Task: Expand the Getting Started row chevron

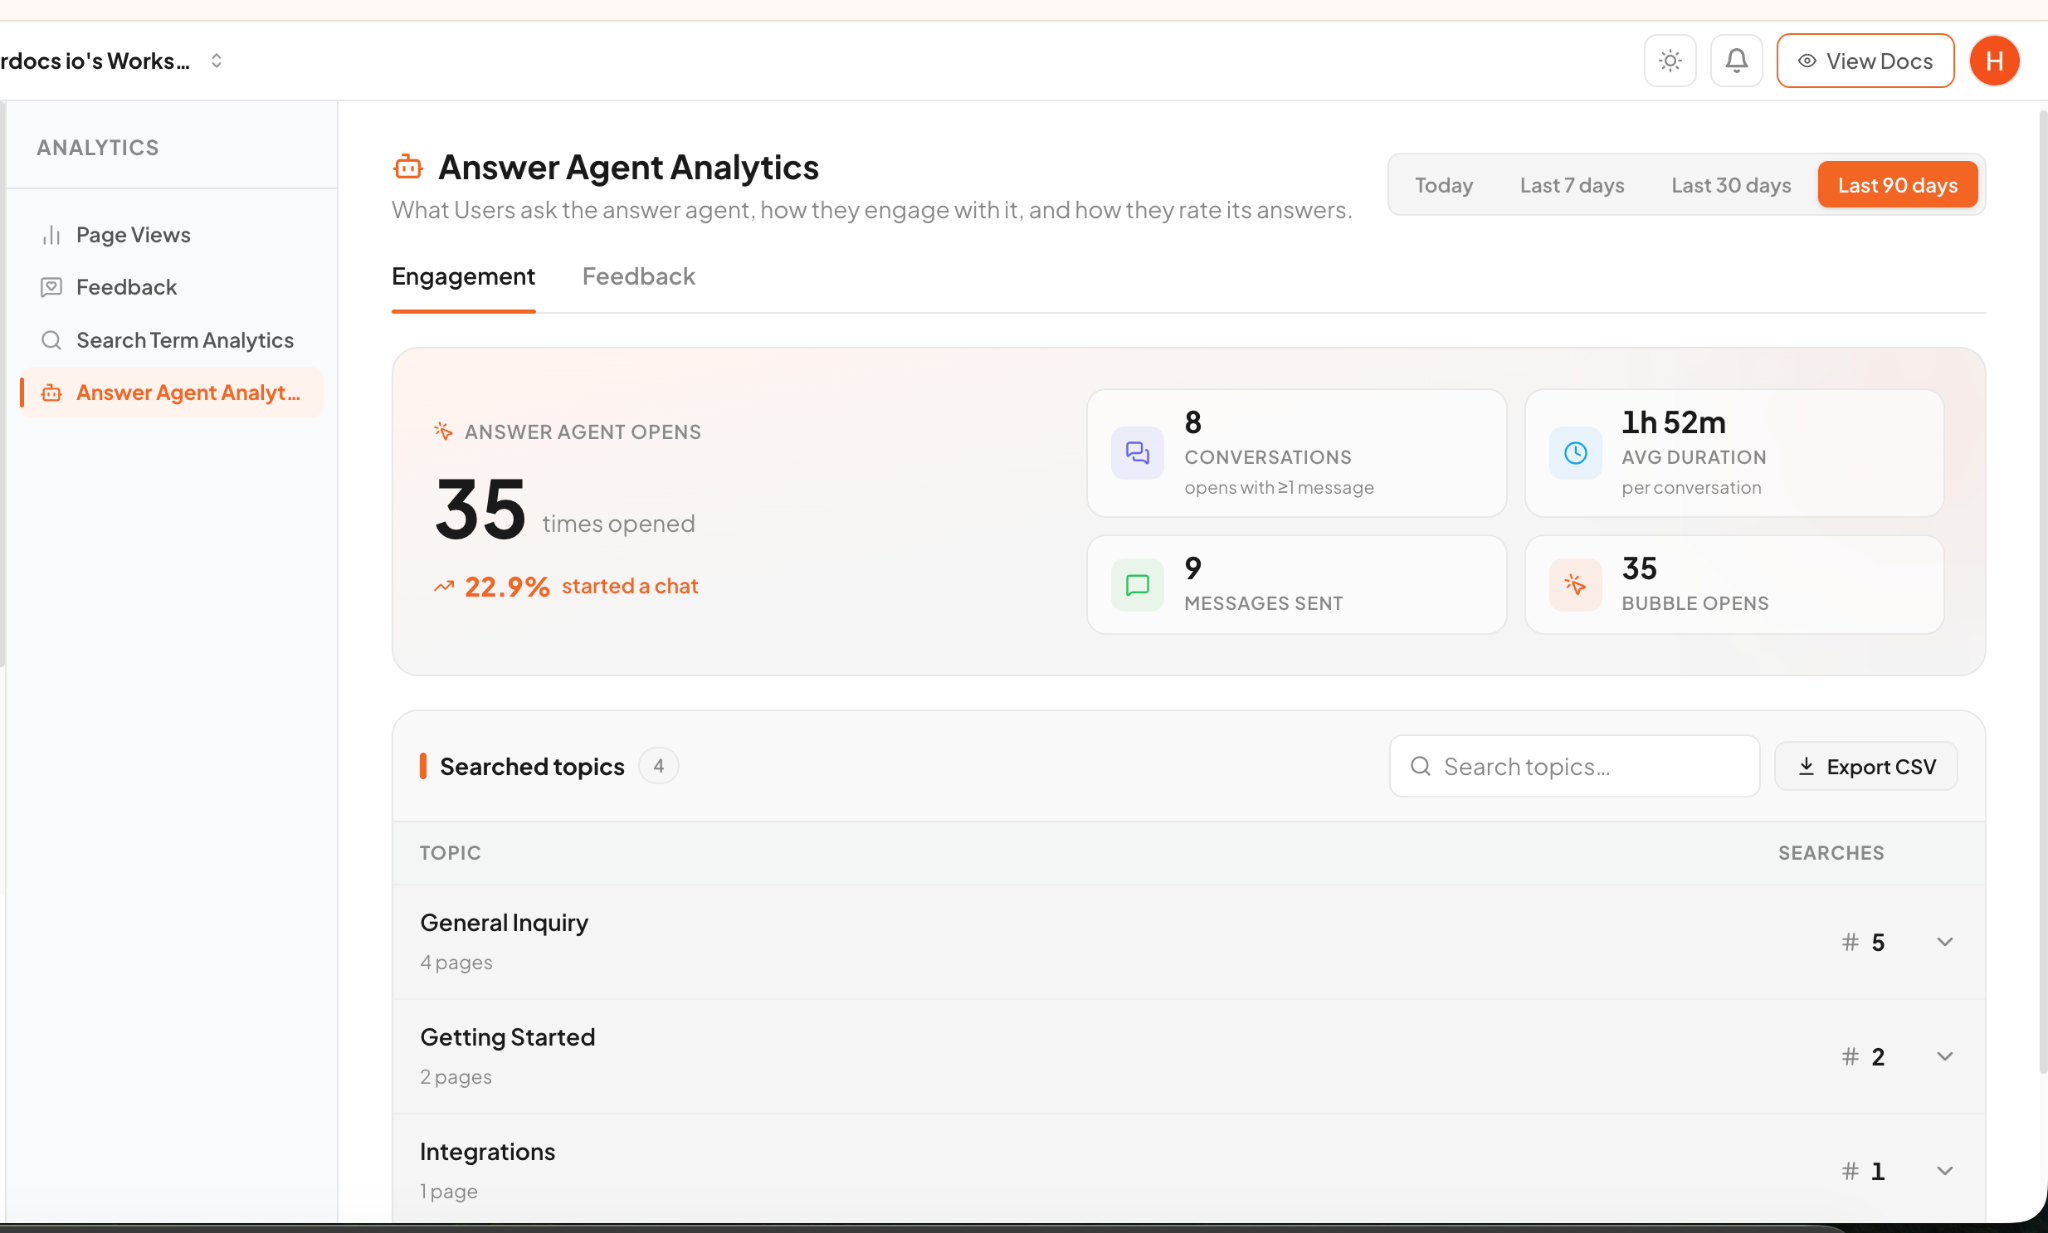Action: point(1944,1056)
